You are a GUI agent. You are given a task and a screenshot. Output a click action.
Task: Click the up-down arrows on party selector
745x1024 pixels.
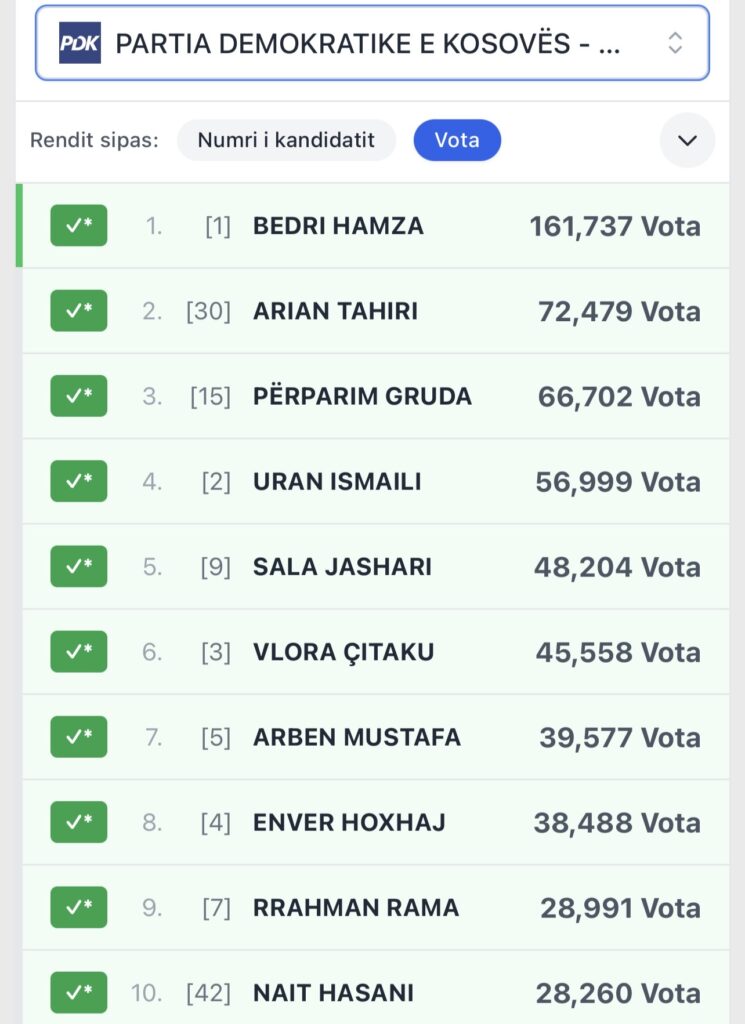(675, 43)
